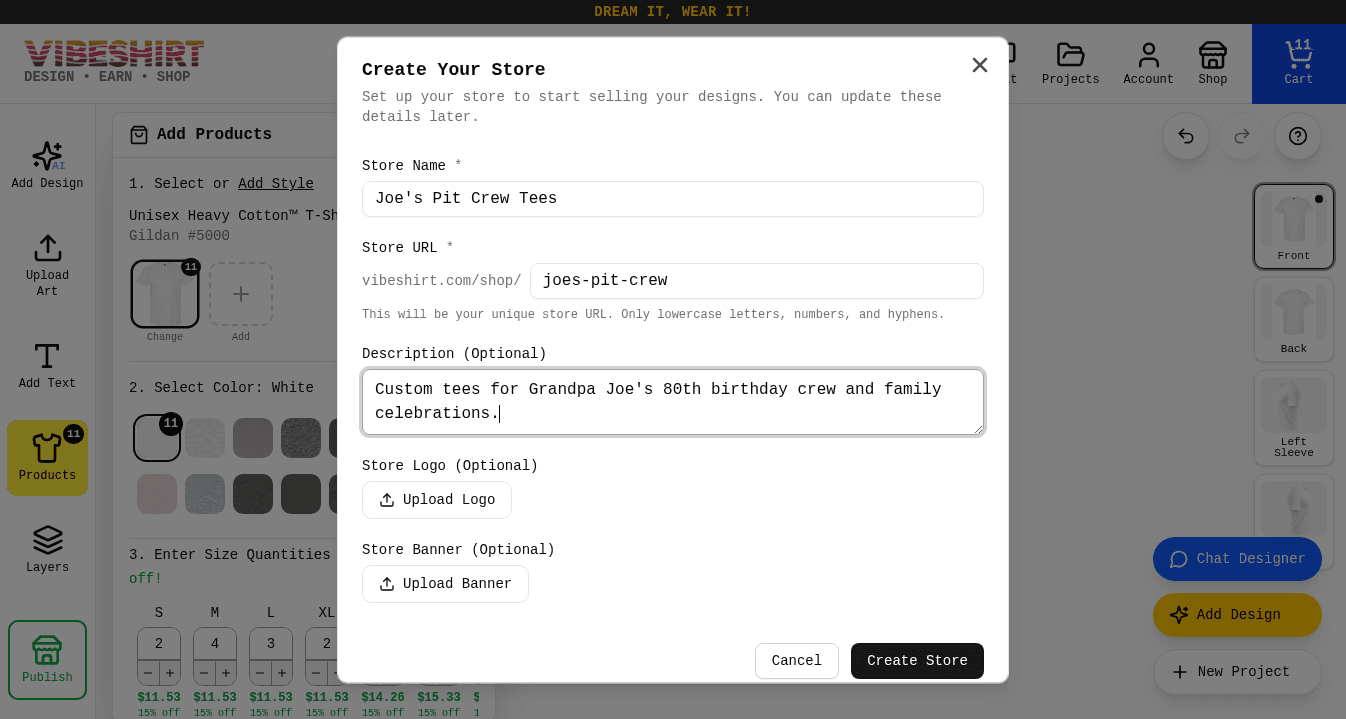
Task: Click the Publish button in sidebar
Action: pyautogui.click(x=47, y=660)
